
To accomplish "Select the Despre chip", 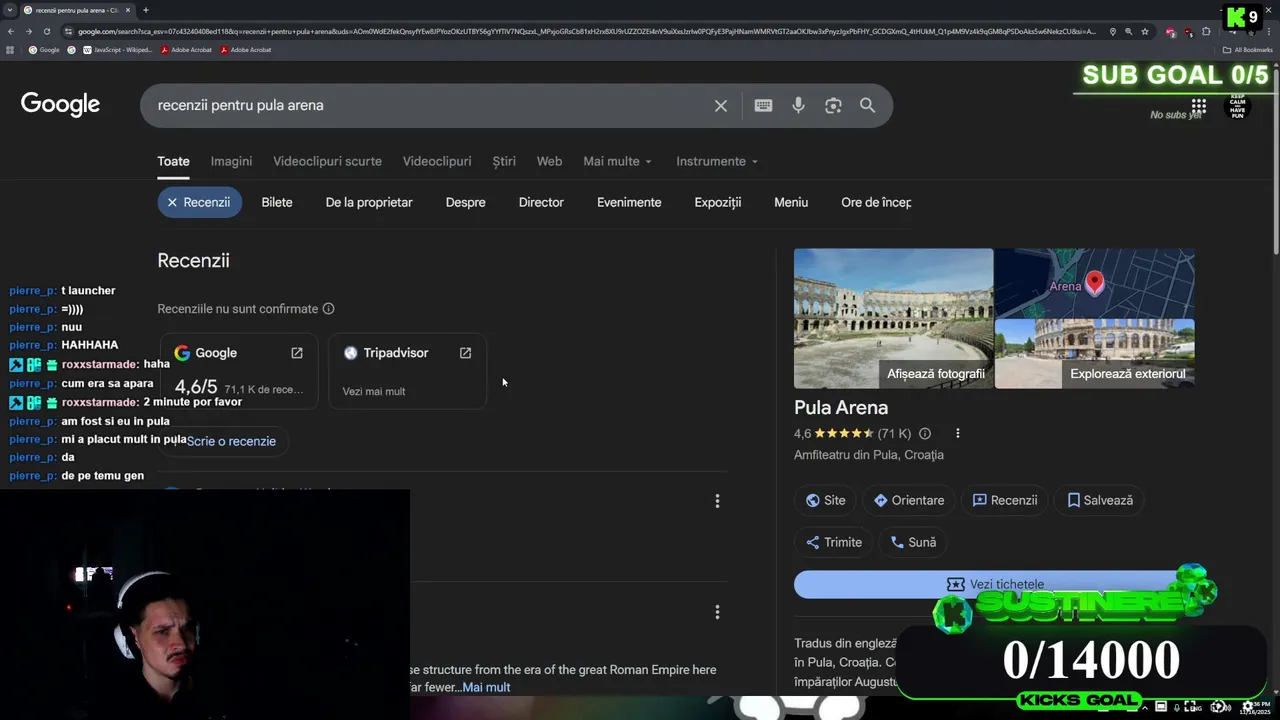I will [x=465, y=202].
